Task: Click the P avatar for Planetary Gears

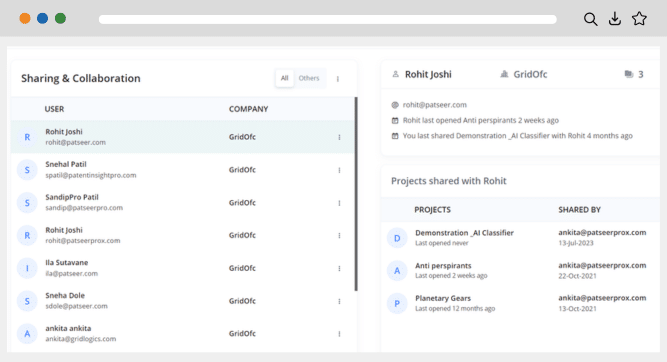Action: click(397, 303)
